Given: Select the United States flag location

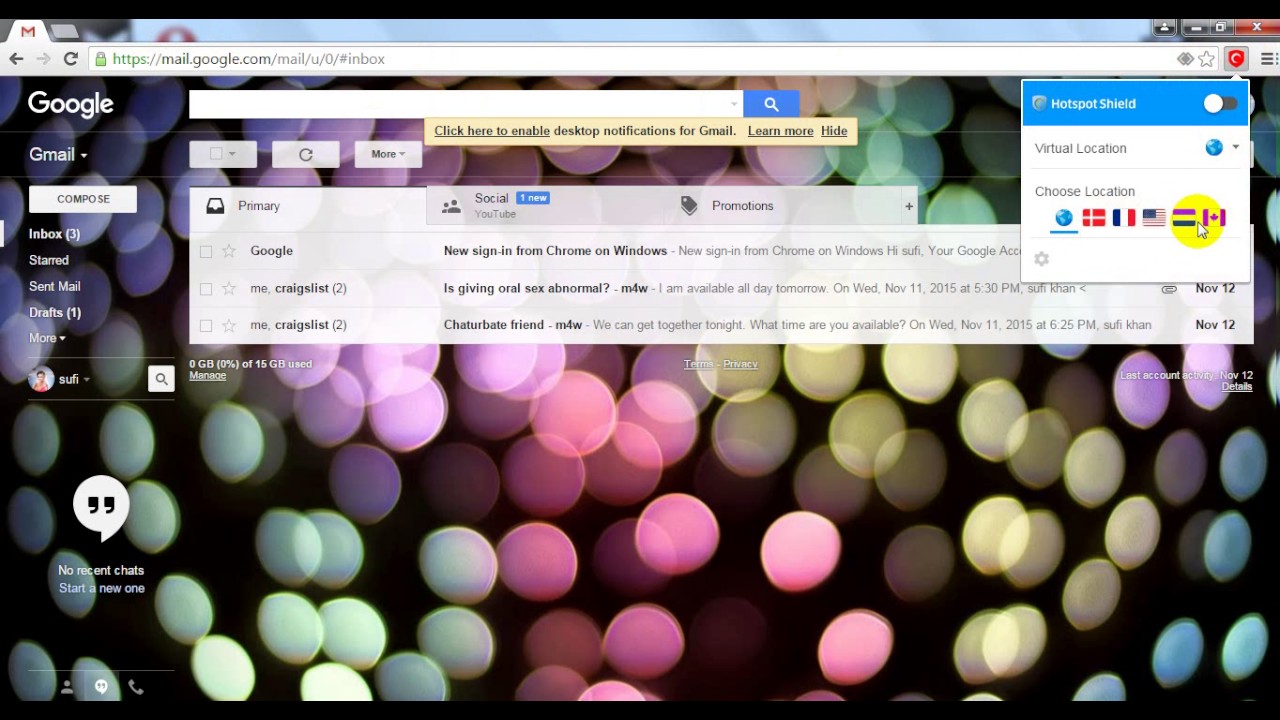Looking at the screenshot, I should point(1154,217).
